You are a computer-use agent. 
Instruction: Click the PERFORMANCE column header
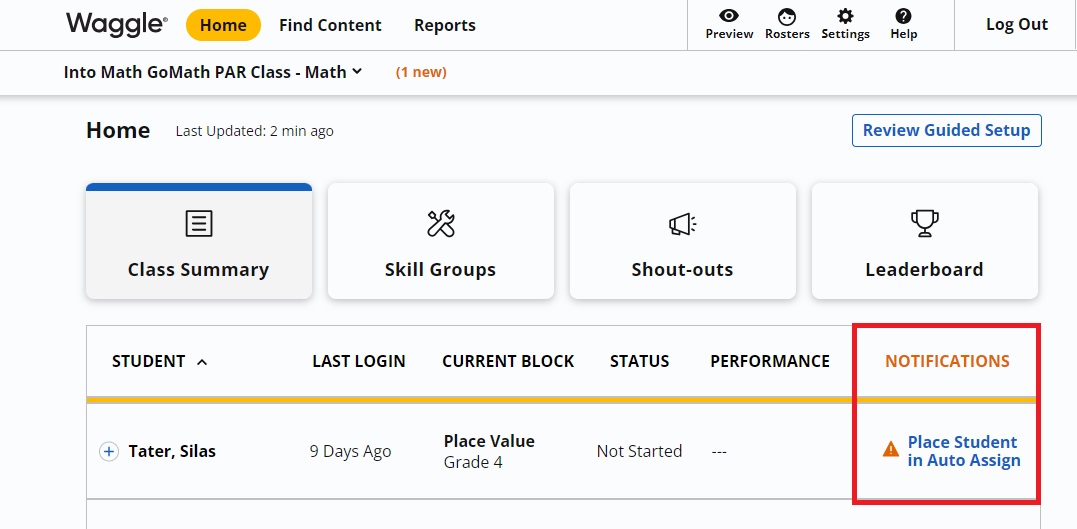click(770, 361)
